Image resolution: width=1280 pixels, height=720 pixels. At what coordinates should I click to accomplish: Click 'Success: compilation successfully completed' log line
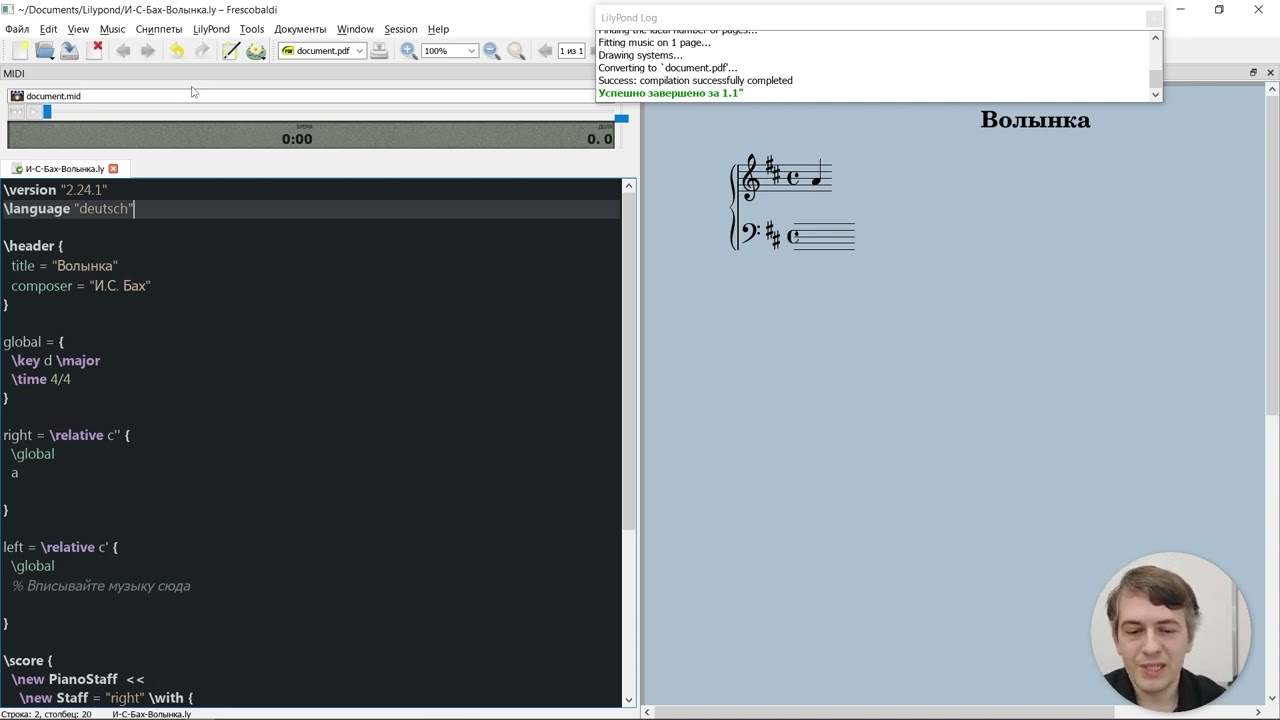[x=695, y=80]
